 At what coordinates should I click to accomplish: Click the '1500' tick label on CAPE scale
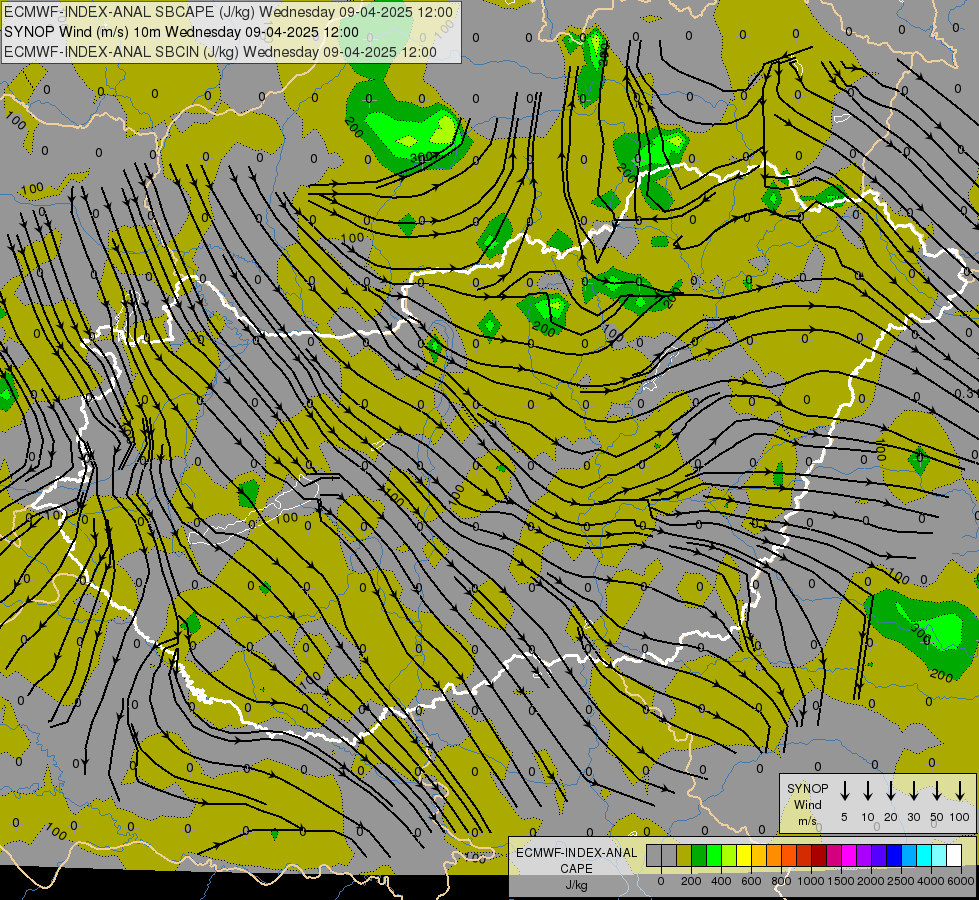[x=841, y=881]
